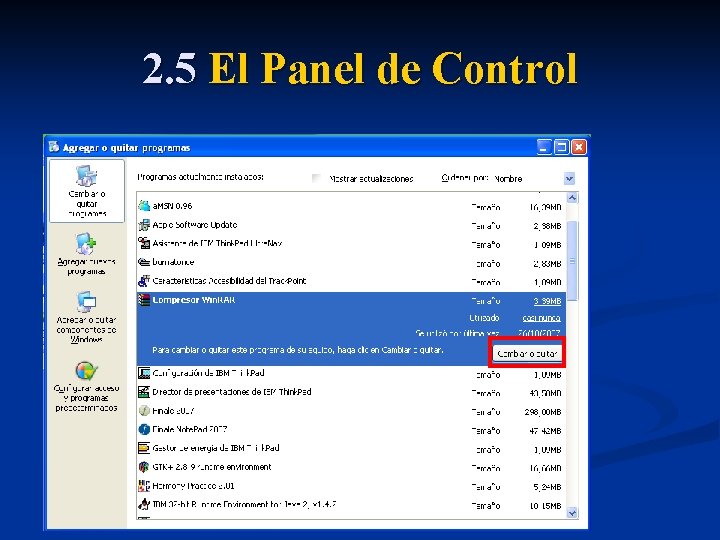720x540 pixels.
Task: Open the Ordenar por Nombre dropdown
Action: 569,179
